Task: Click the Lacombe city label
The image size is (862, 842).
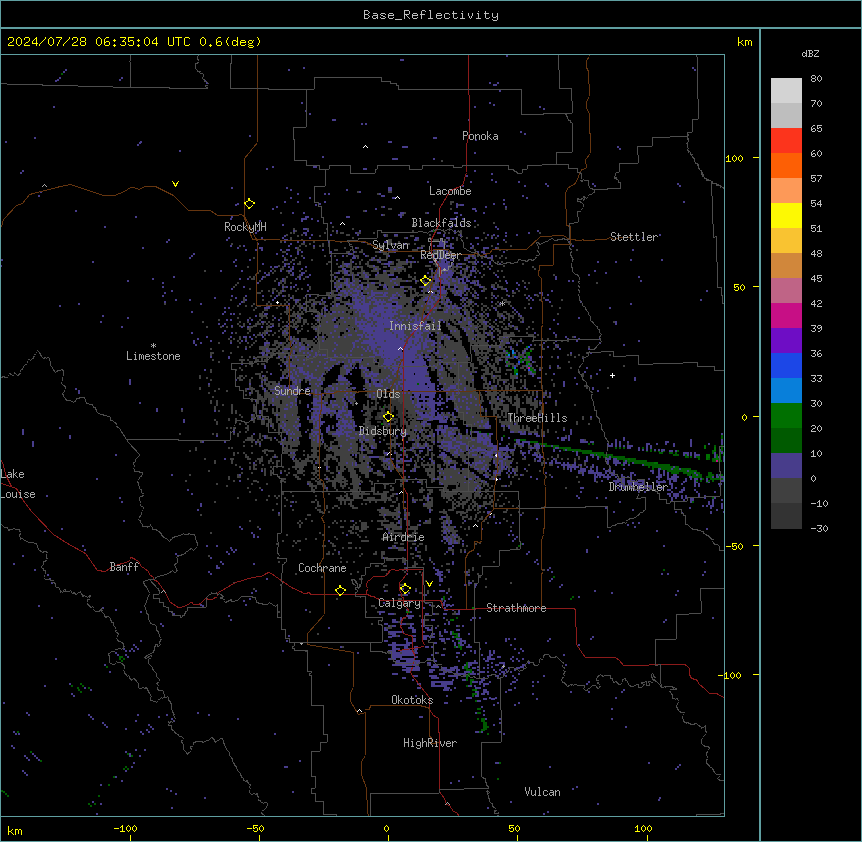Action: pos(450,191)
